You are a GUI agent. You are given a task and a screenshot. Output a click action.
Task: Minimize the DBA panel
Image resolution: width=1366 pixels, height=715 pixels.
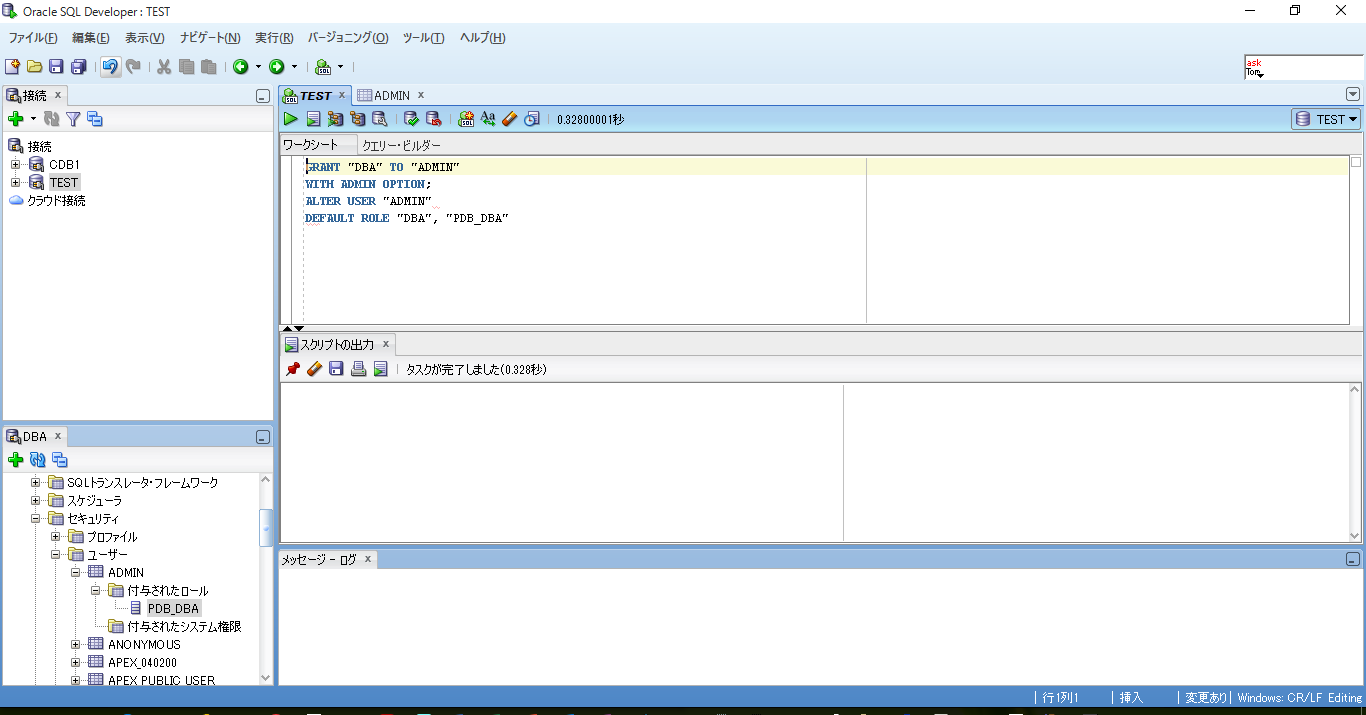tap(262, 437)
